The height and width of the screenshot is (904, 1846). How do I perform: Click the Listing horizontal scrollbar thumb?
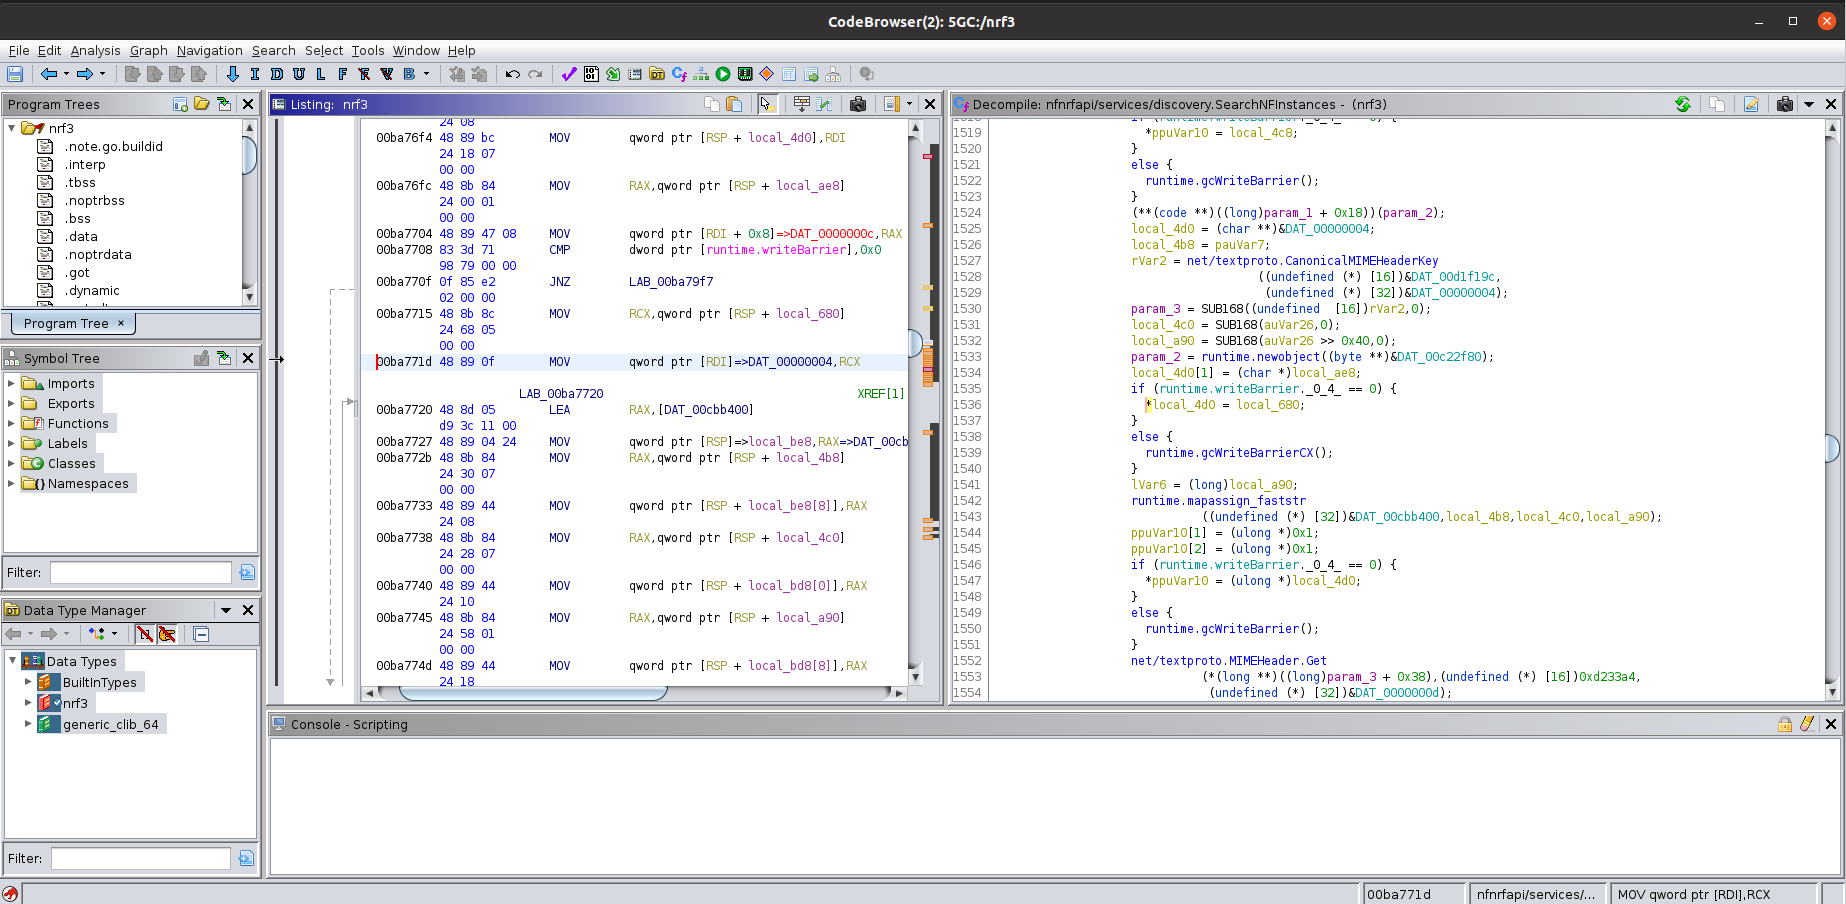(532, 692)
